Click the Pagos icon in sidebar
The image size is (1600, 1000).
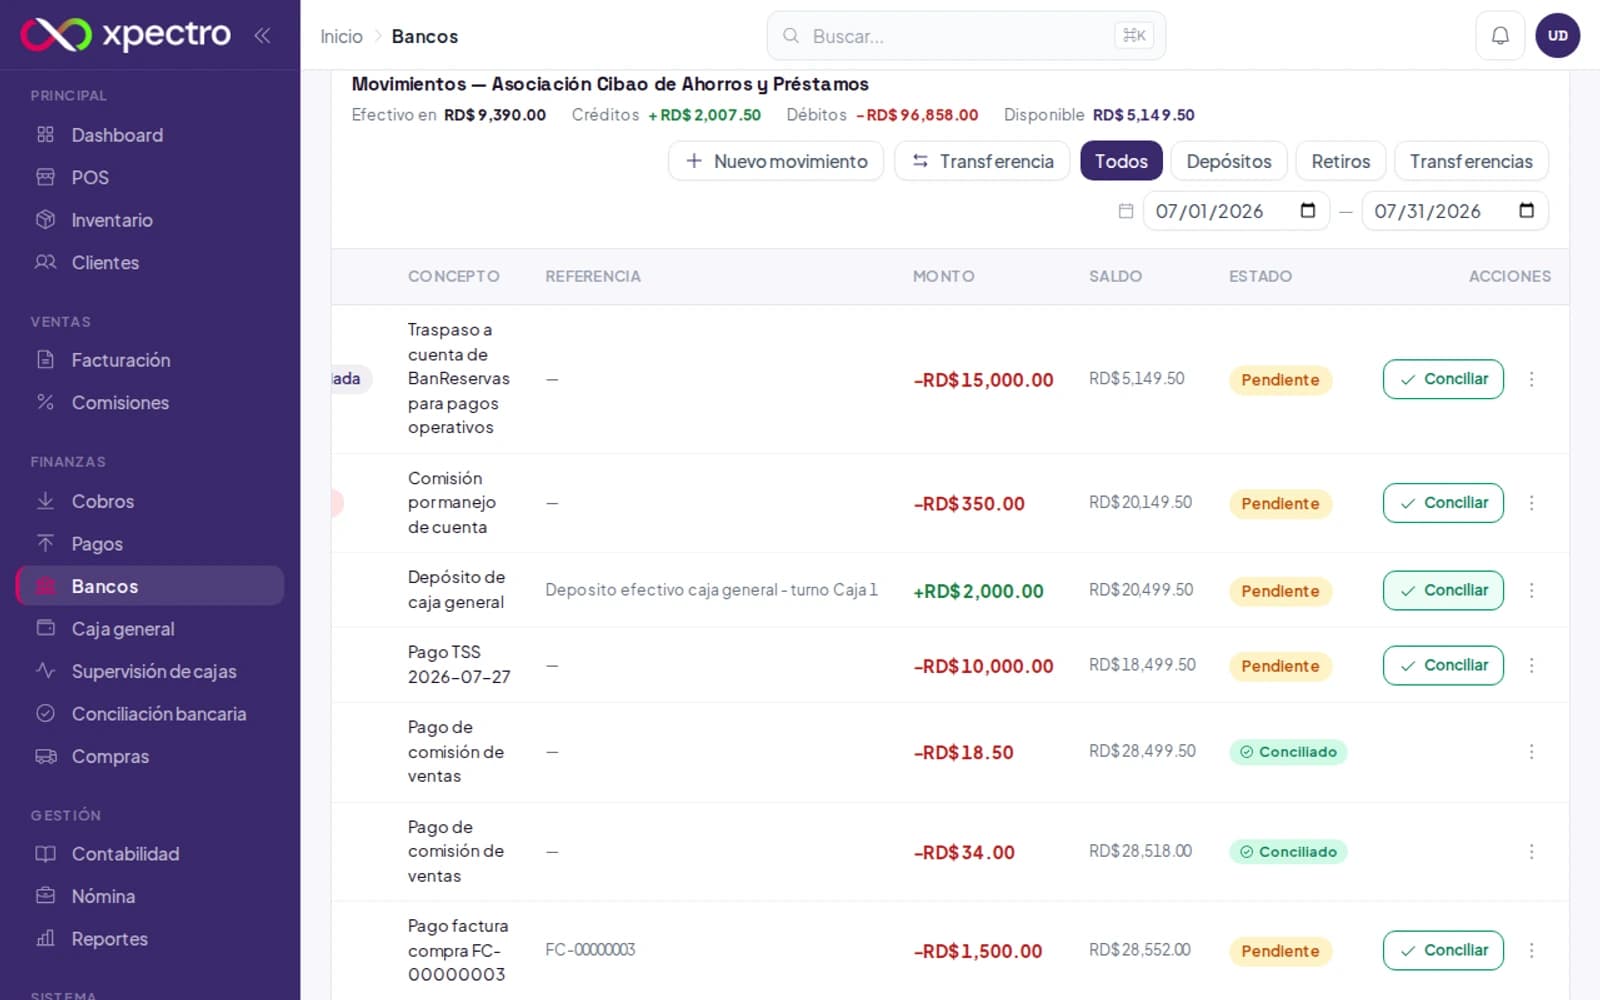click(45, 543)
